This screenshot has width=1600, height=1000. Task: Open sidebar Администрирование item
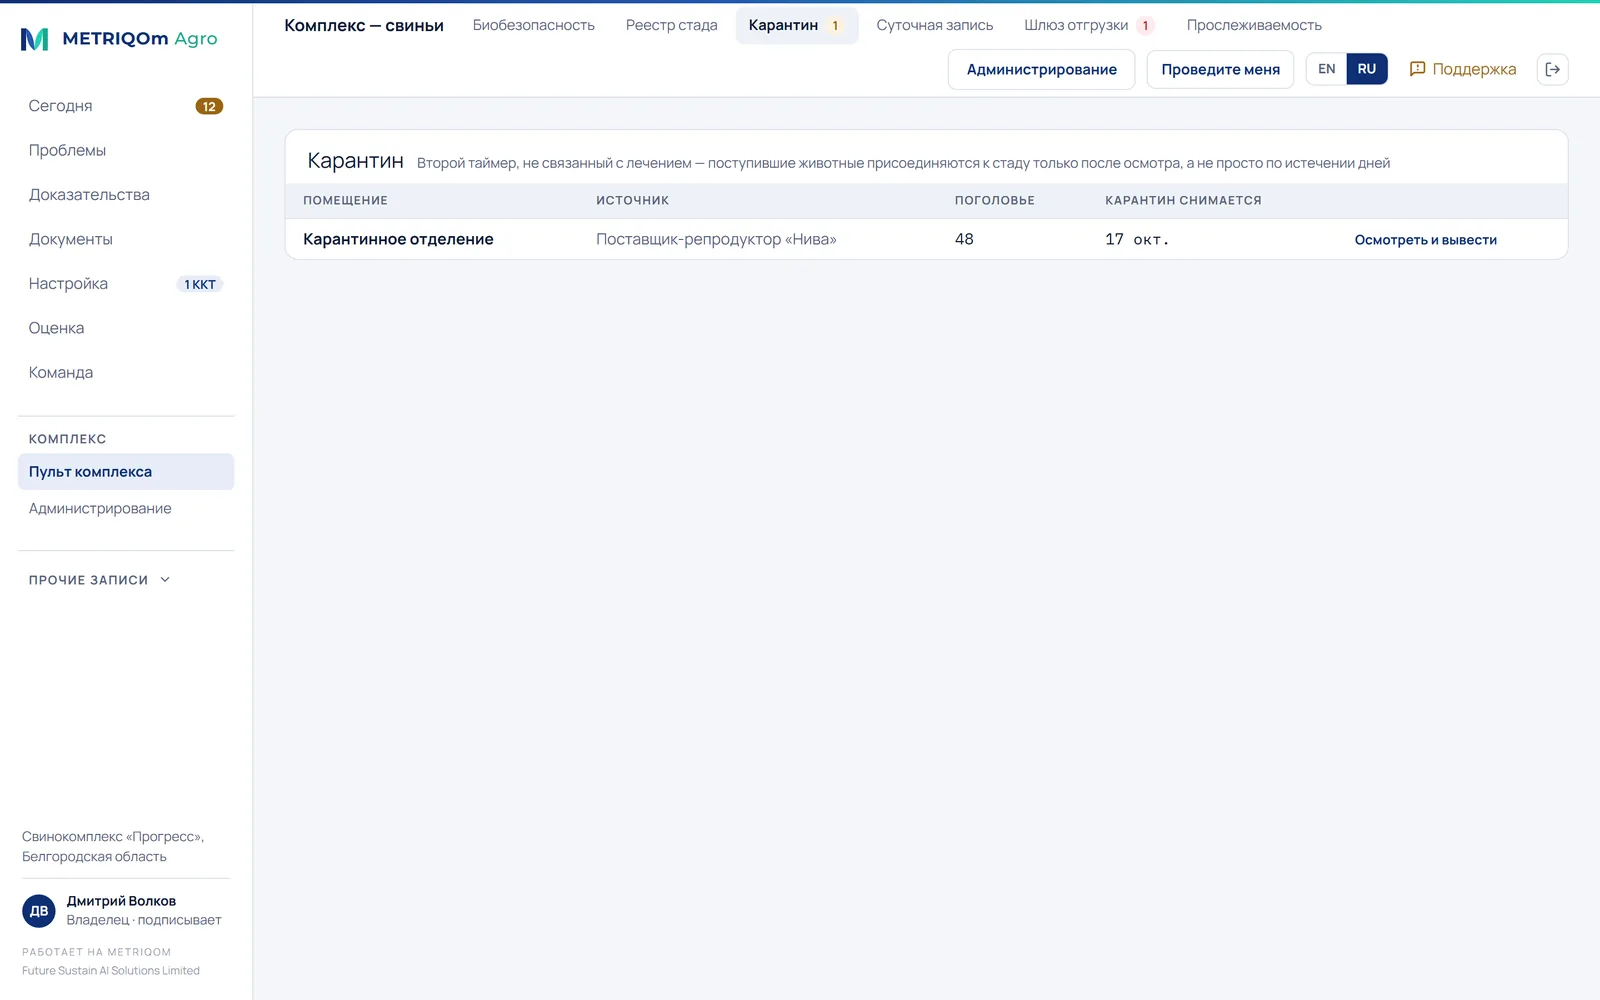coord(126,509)
